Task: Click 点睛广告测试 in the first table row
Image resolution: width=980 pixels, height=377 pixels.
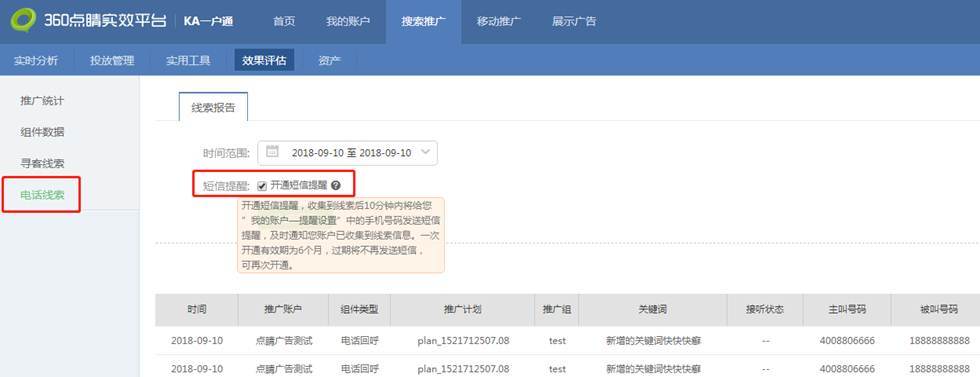Action: 283,341
